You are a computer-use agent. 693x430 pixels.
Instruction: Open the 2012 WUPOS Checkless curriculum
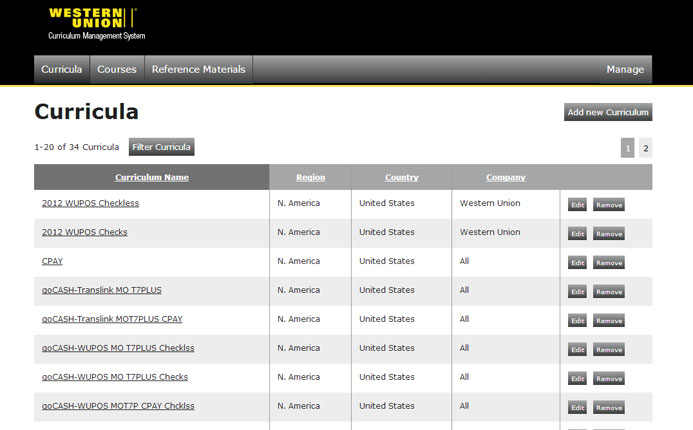[x=90, y=203]
